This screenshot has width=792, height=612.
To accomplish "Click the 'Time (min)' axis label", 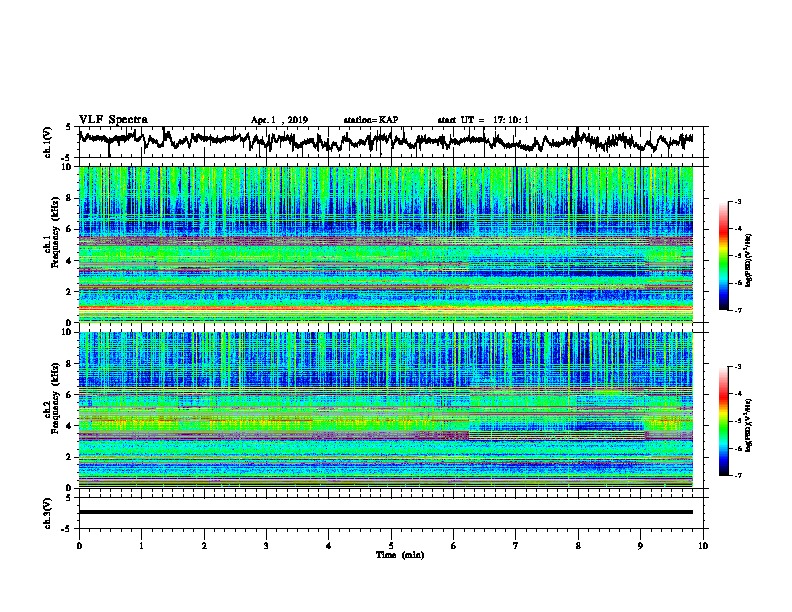I will pyautogui.click(x=400, y=555).
